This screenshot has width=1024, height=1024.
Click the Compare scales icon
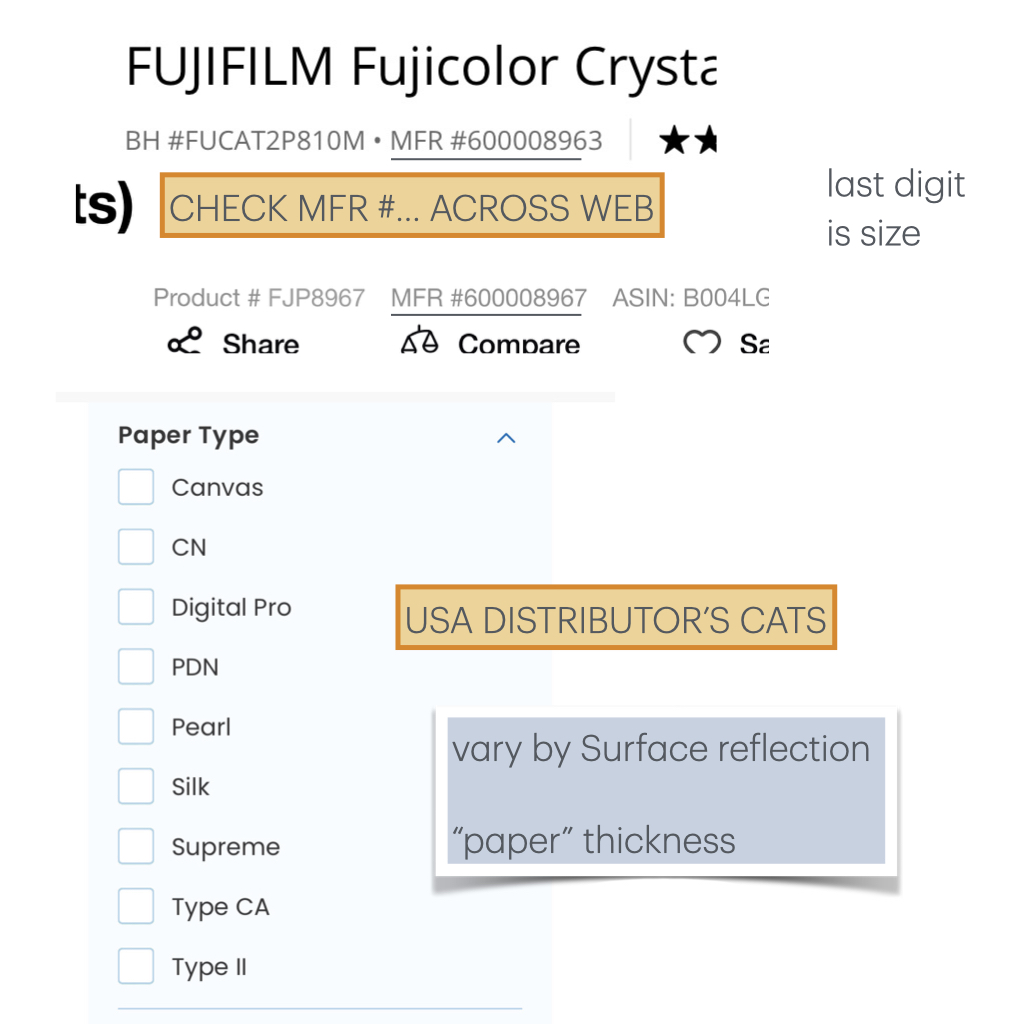click(x=419, y=341)
